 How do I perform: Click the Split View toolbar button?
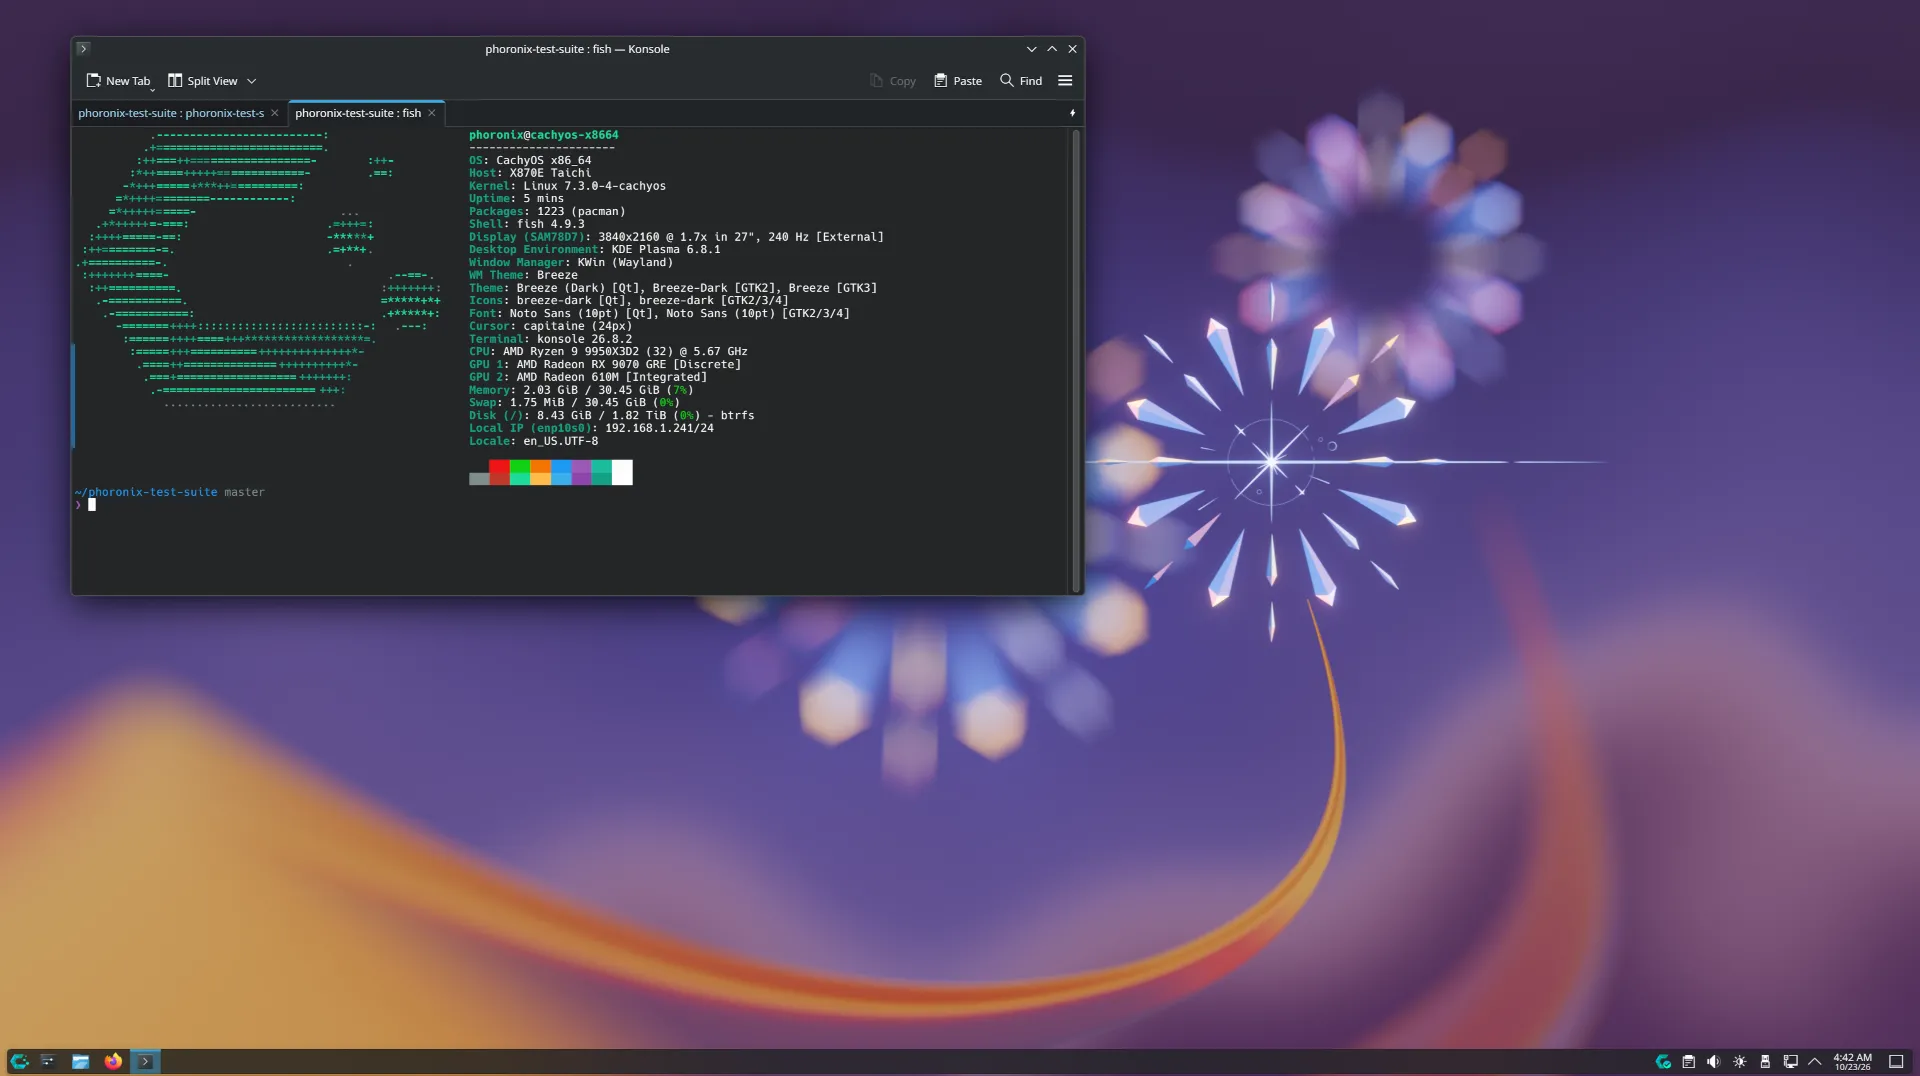pos(202,81)
